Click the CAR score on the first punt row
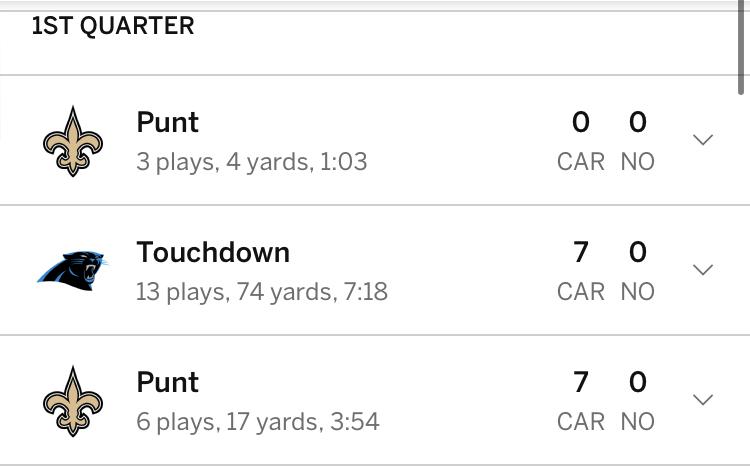 point(581,123)
